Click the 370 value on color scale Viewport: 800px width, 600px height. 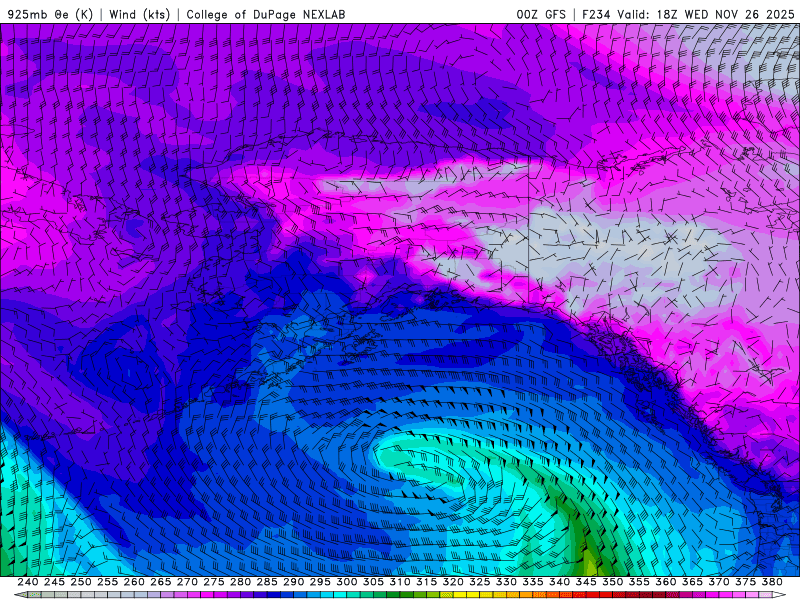tap(718, 582)
